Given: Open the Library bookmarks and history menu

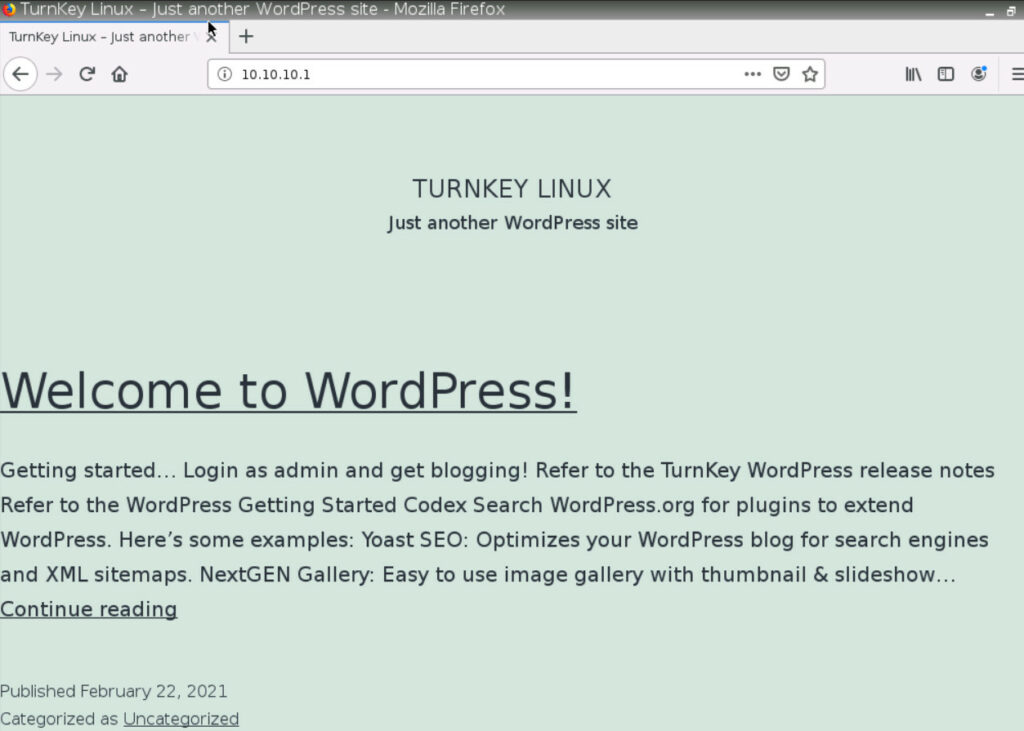Looking at the screenshot, I should click(x=913, y=74).
